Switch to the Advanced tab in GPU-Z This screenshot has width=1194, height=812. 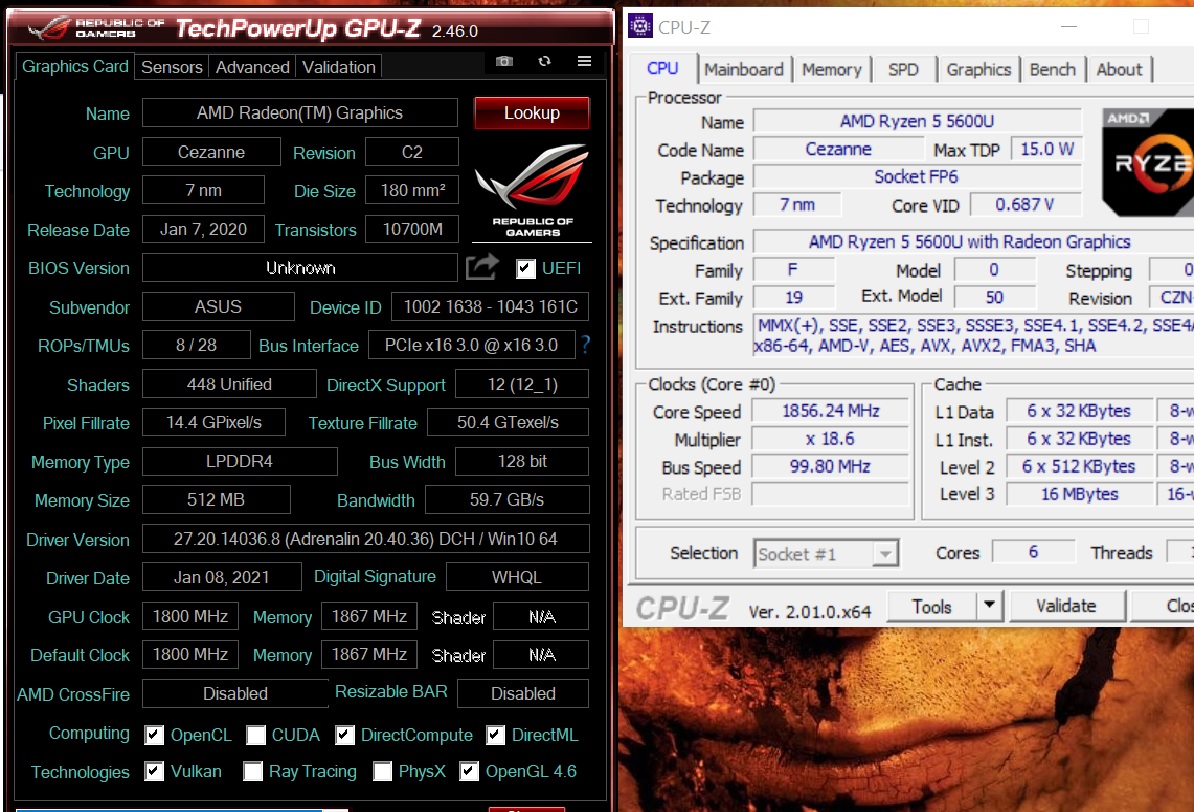click(253, 67)
